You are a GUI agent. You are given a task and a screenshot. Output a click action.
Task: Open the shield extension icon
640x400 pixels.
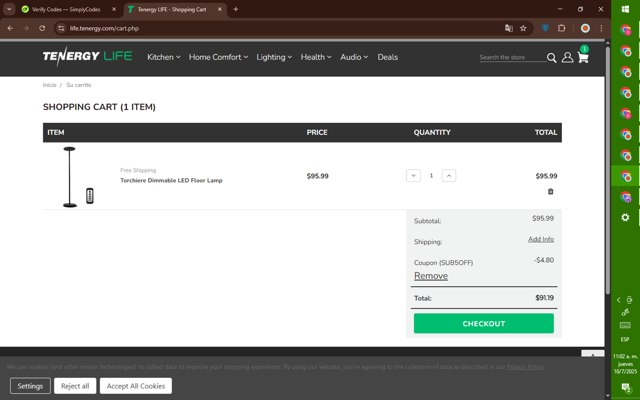pyautogui.click(x=545, y=28)
